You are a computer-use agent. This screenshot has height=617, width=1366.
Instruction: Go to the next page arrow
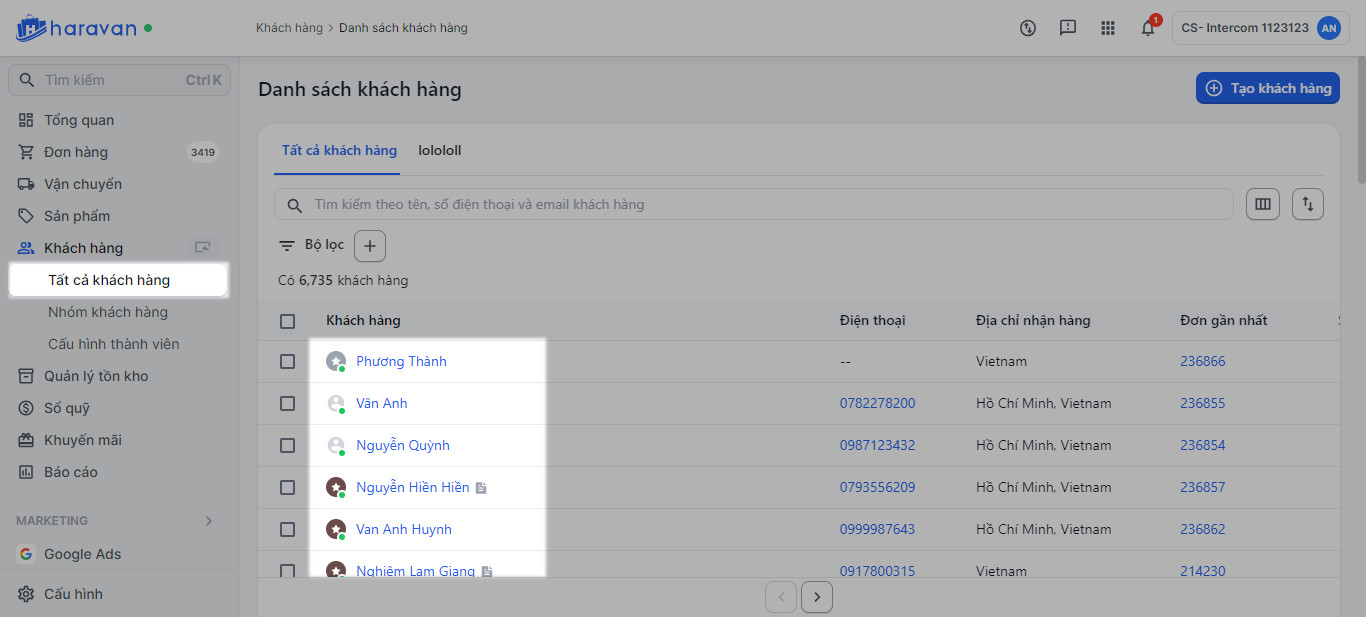pyautogui.click(x=817, y=597)
